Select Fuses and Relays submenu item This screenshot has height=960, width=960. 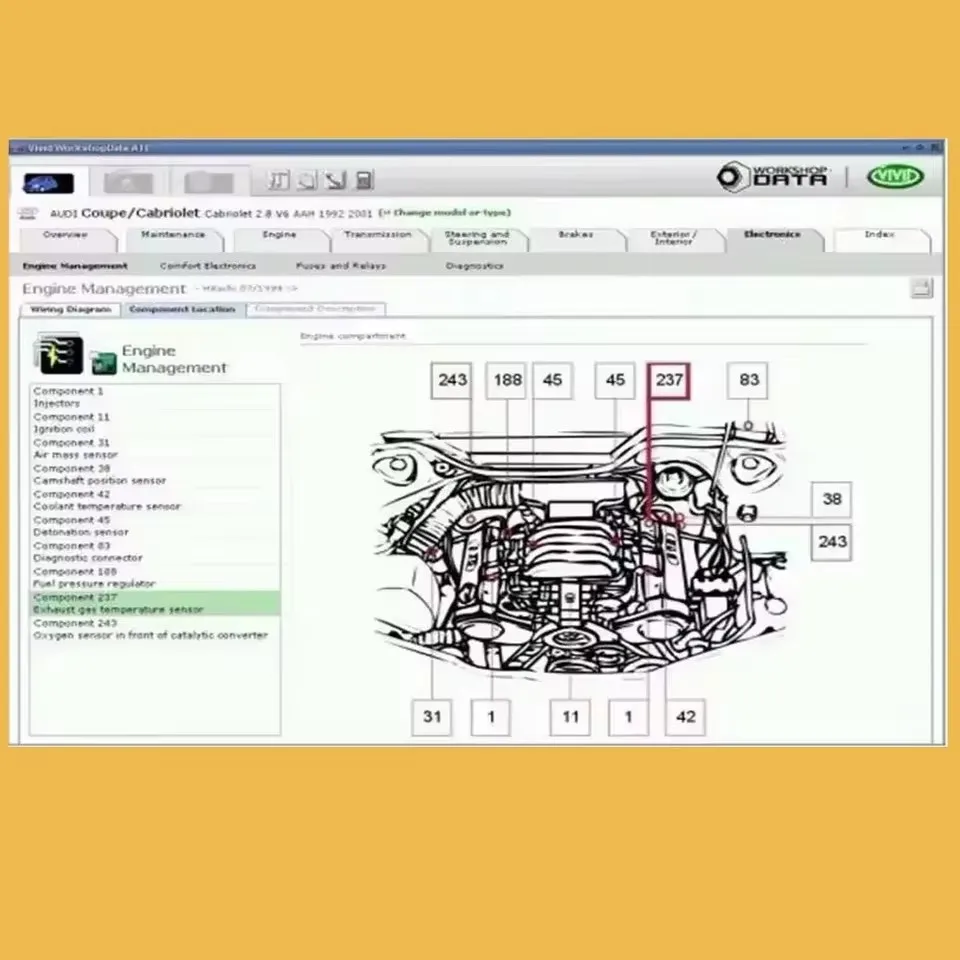341,266
